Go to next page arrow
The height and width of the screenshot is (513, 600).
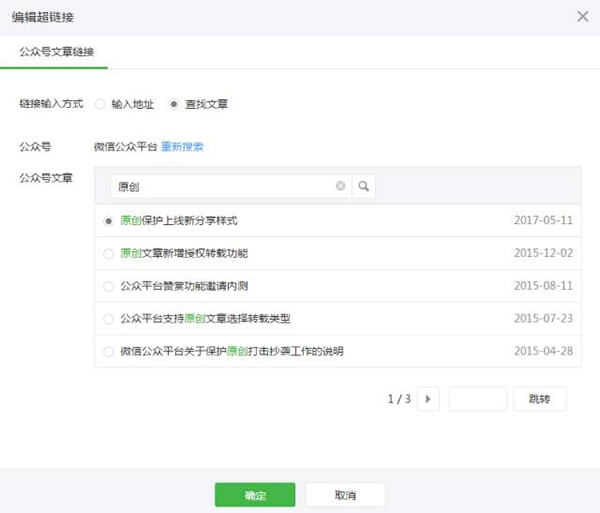tap(428, 399)
